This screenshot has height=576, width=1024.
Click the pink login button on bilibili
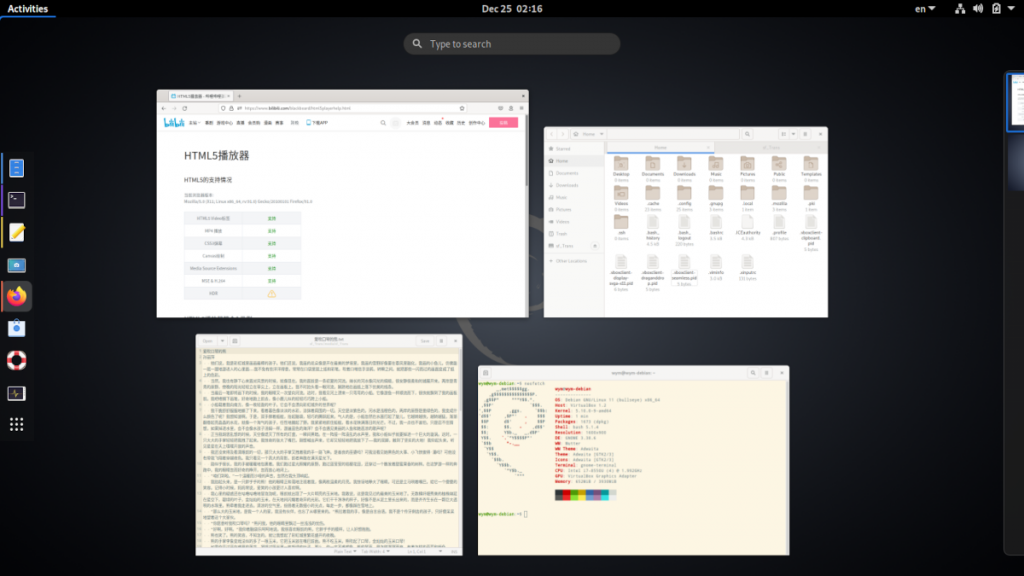pyautogui.click(x=501, y=121)
